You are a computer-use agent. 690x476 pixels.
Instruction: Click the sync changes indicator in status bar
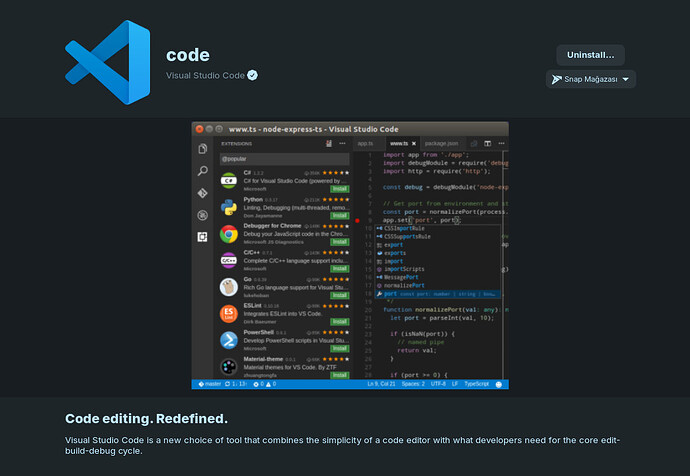click(x=236, y=384)
